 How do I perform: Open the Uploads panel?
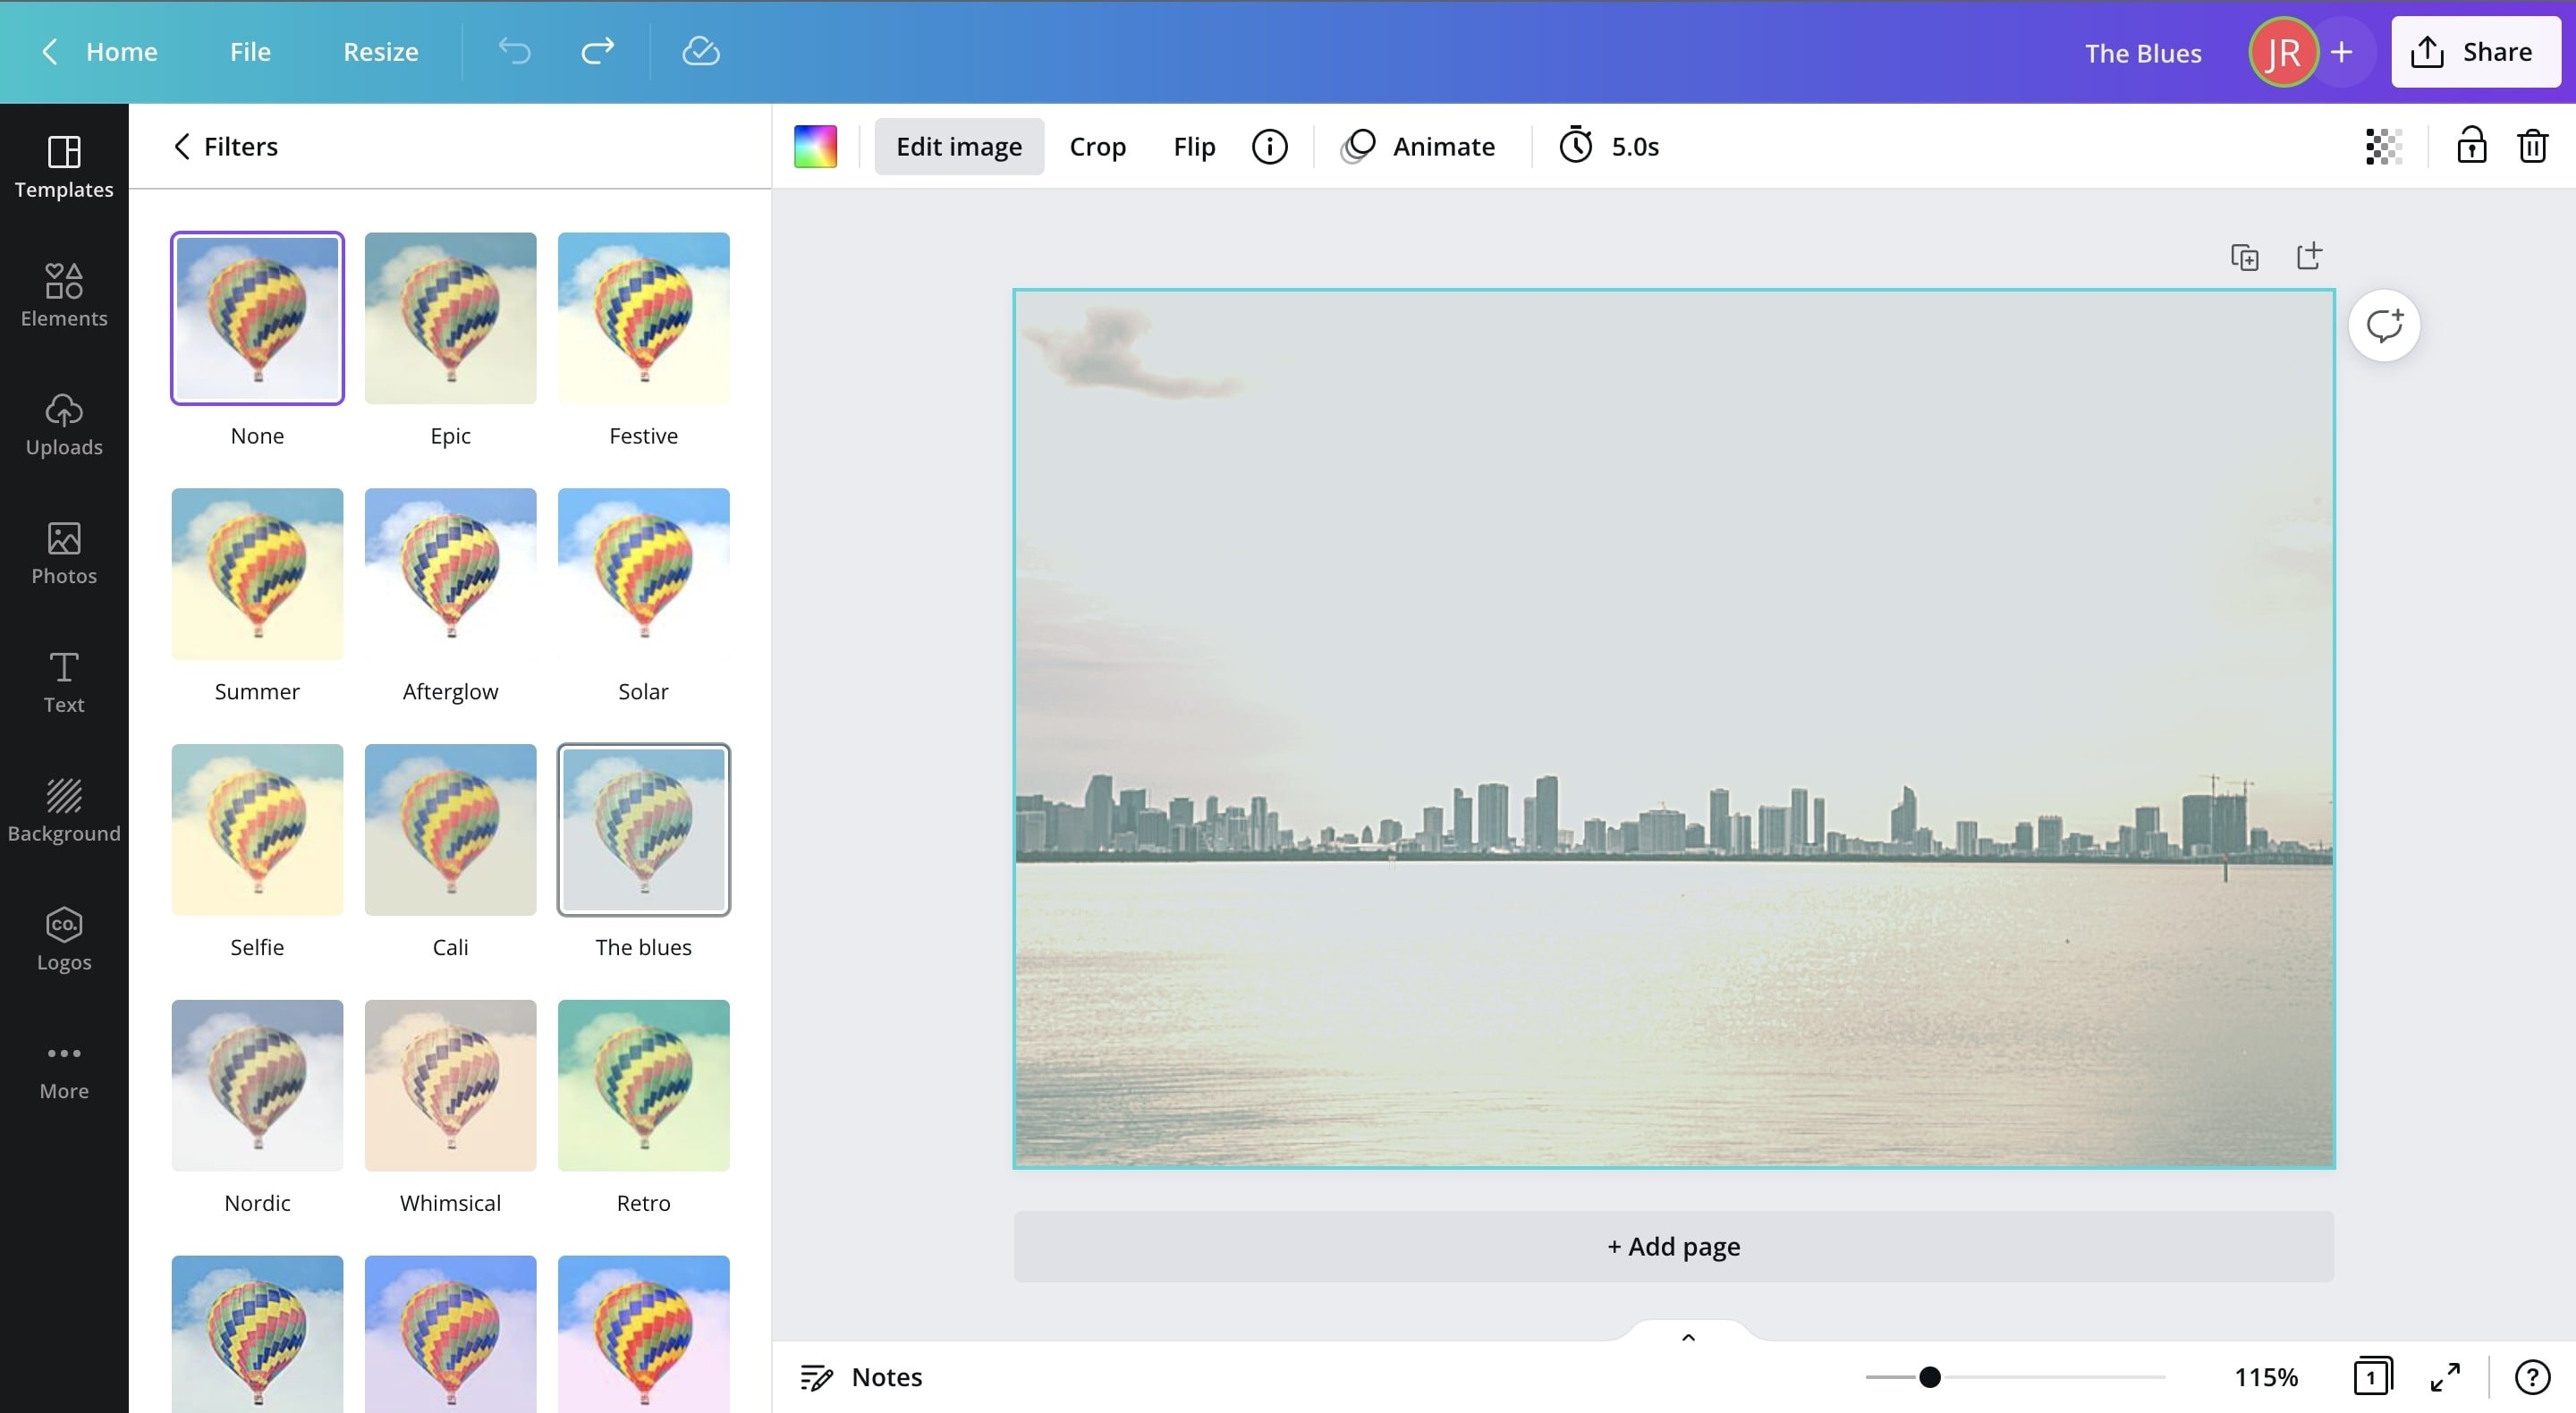(63, 424)
